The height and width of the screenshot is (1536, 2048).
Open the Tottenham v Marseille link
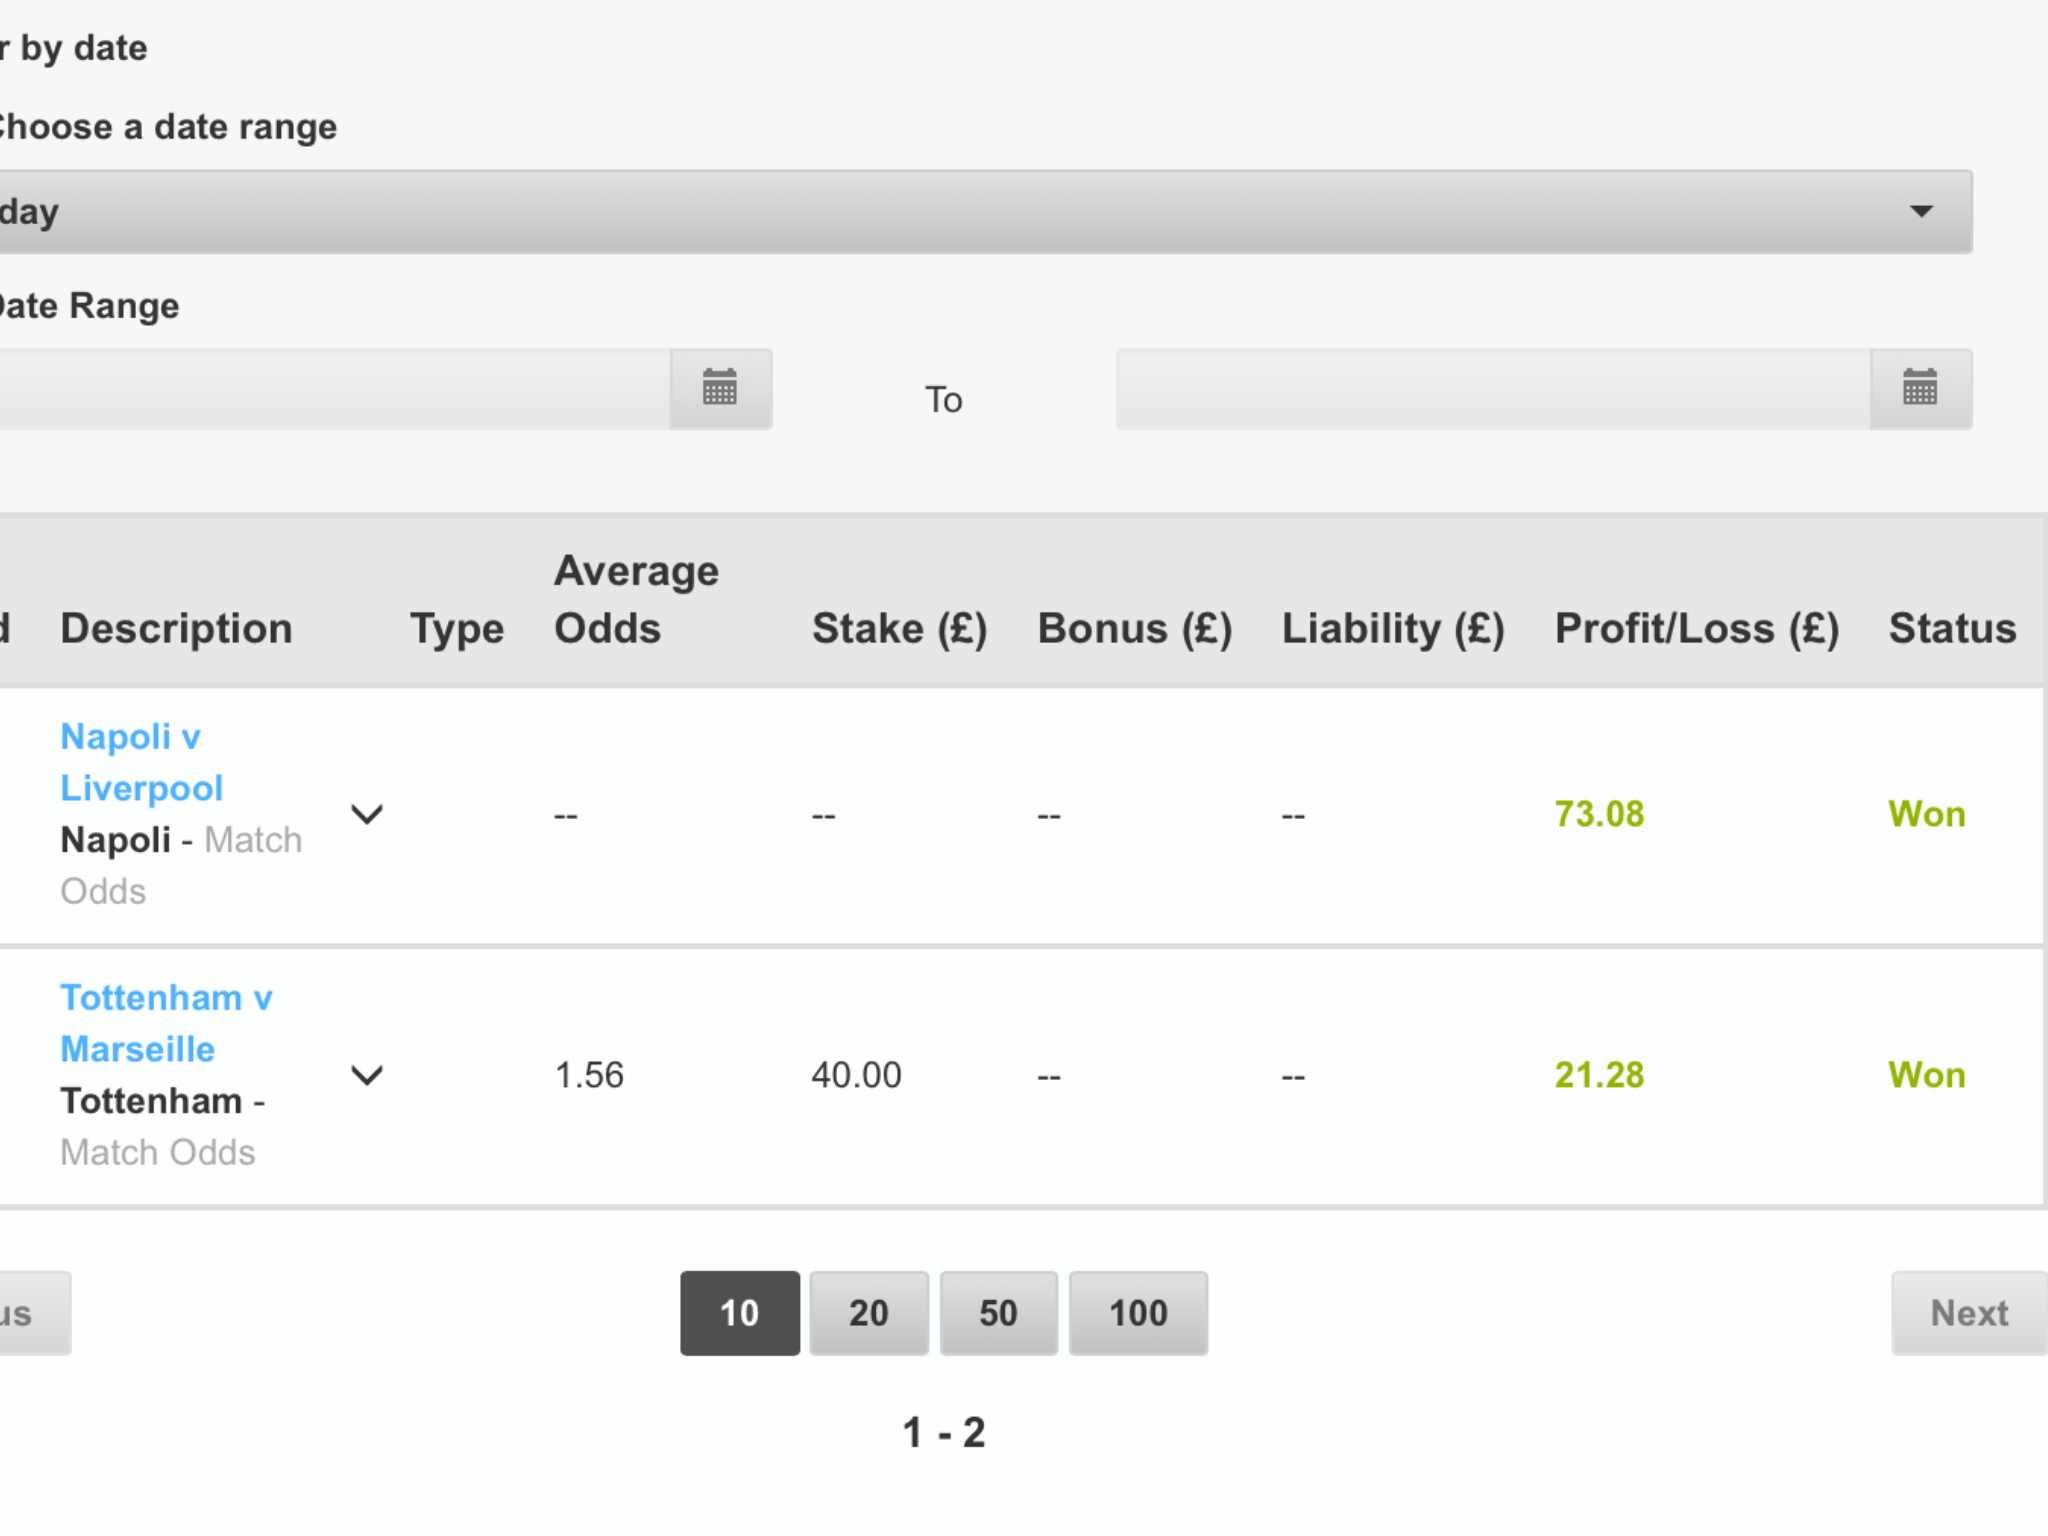(x=166, y=1023)
